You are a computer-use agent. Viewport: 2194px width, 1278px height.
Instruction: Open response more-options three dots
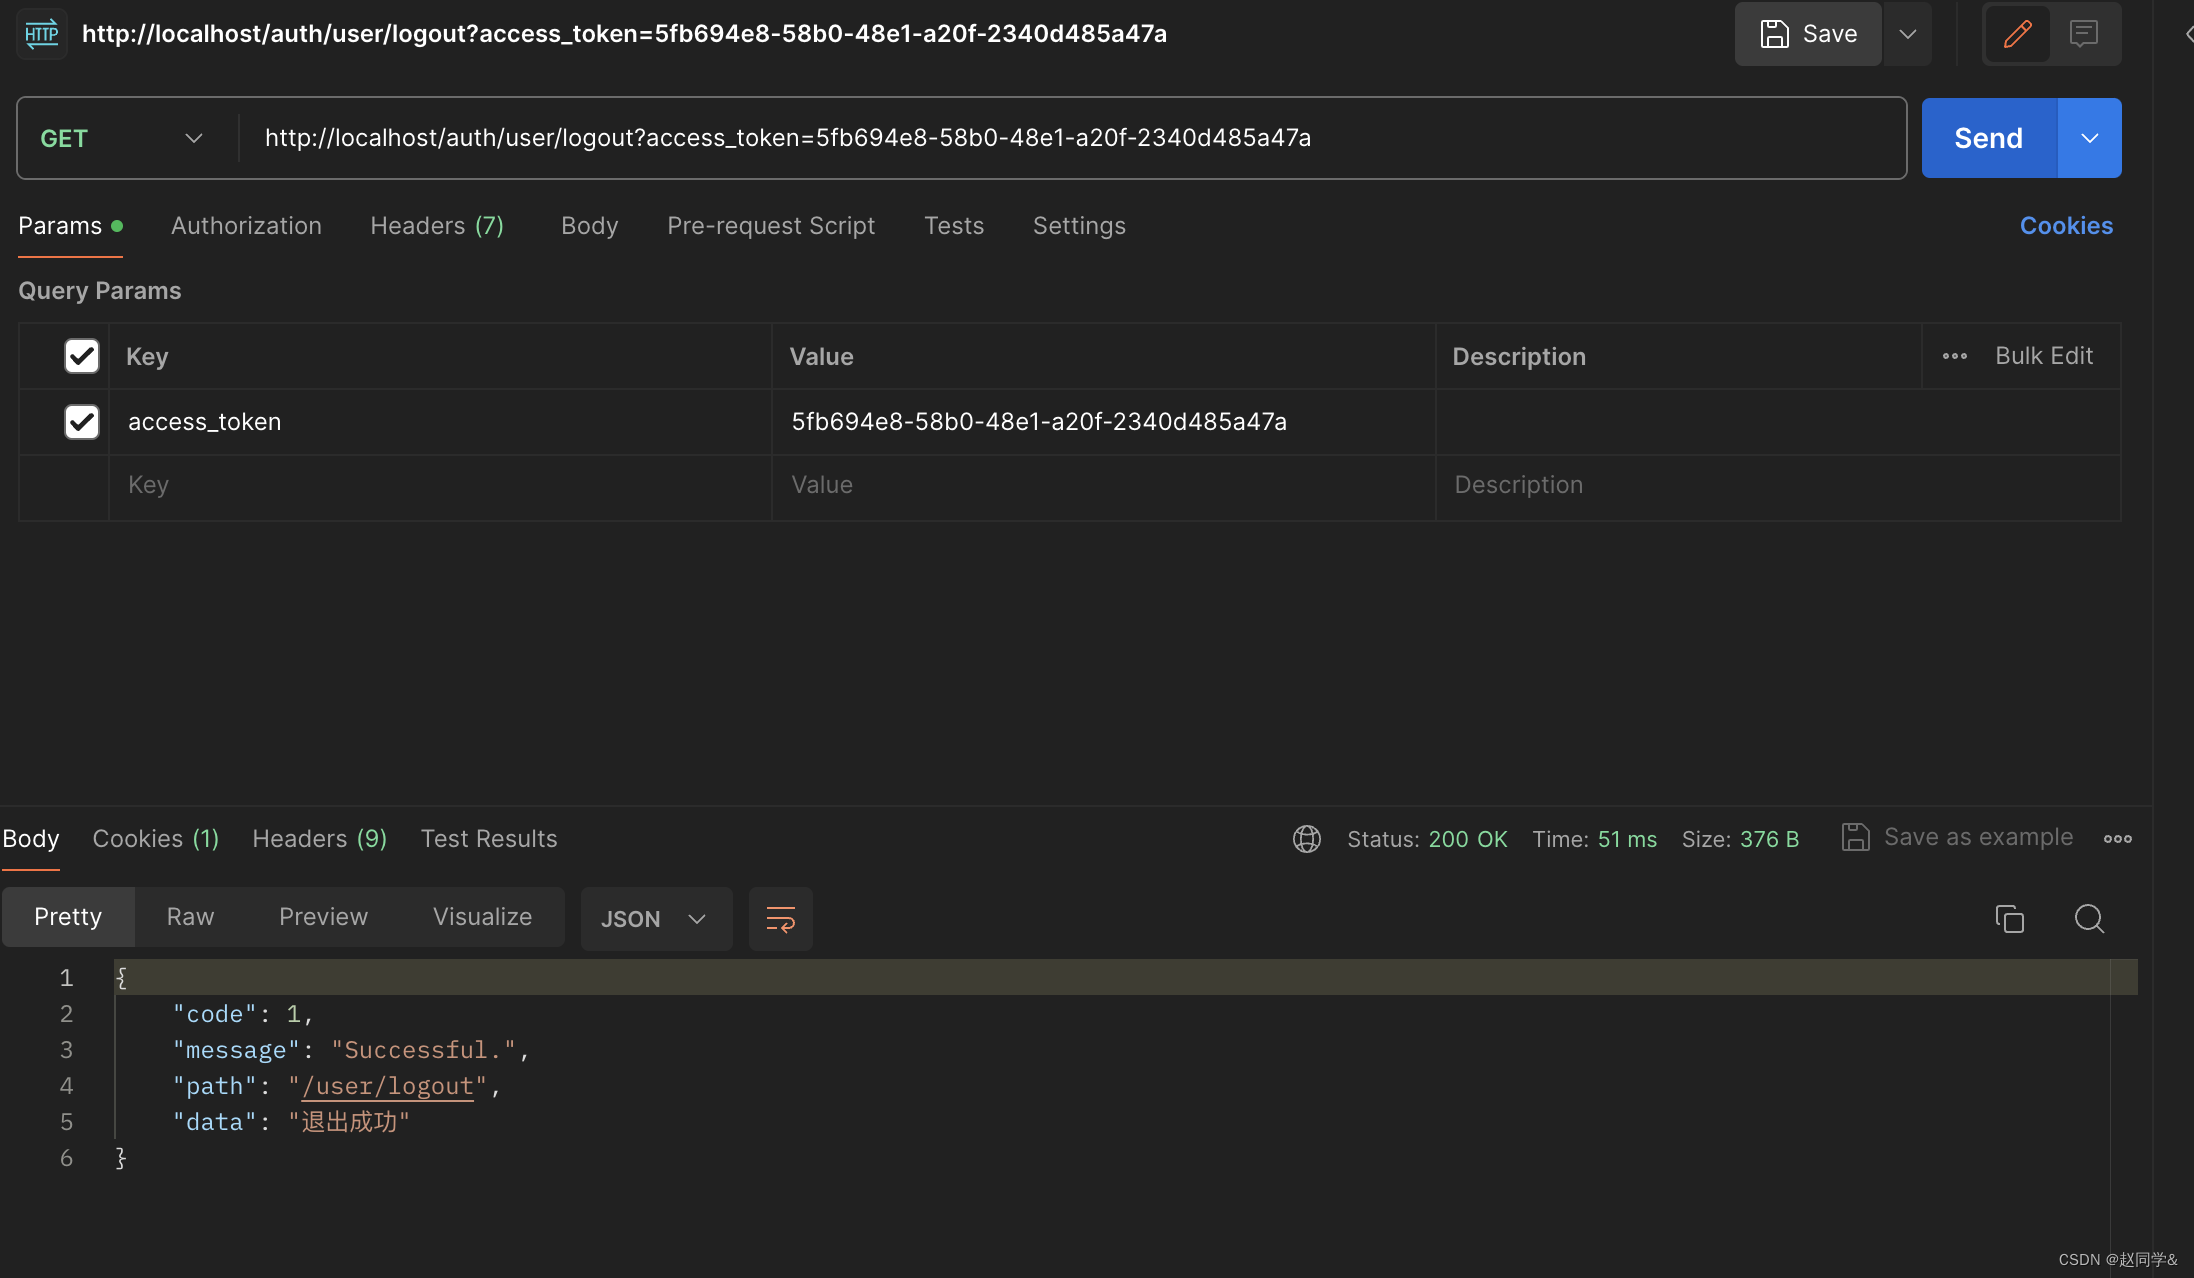[2117, 839]
